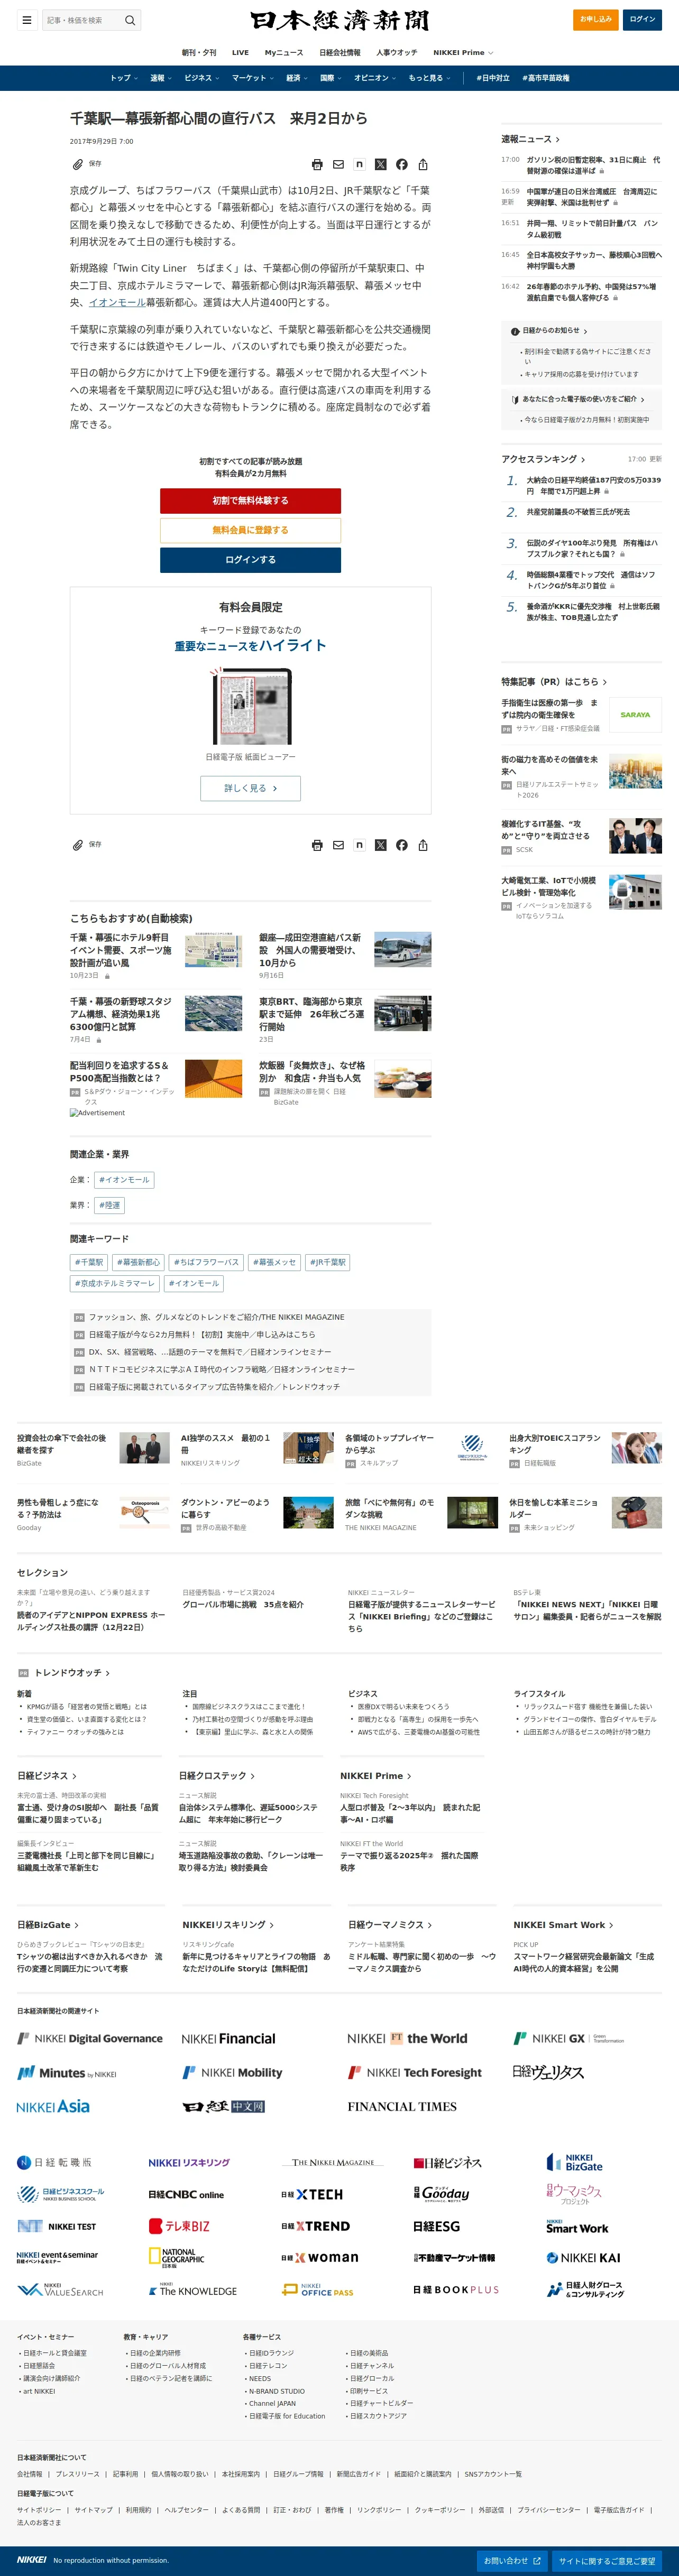Open Myニュース menu item
The image size is (679, 2576).
pyautogui.click(x=284, y=52)
